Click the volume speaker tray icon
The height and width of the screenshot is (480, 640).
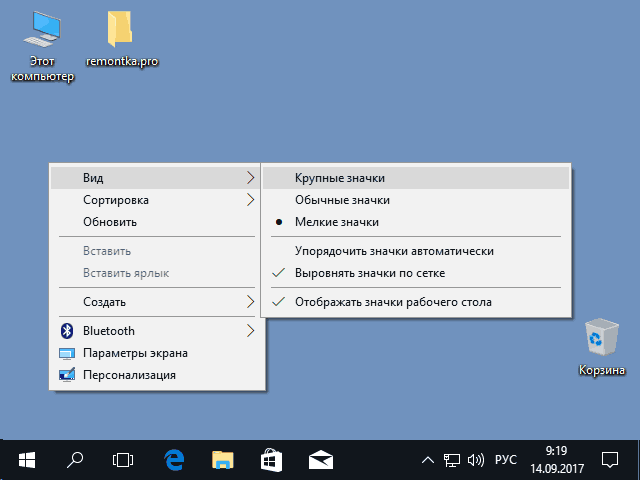(x=476, y=460)
